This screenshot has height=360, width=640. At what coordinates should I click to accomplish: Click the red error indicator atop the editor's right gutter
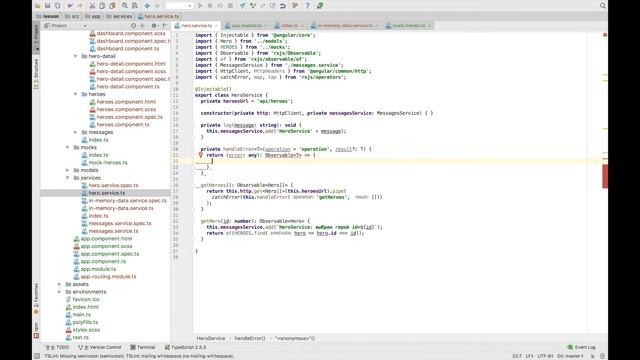click(x=605, y=35)
